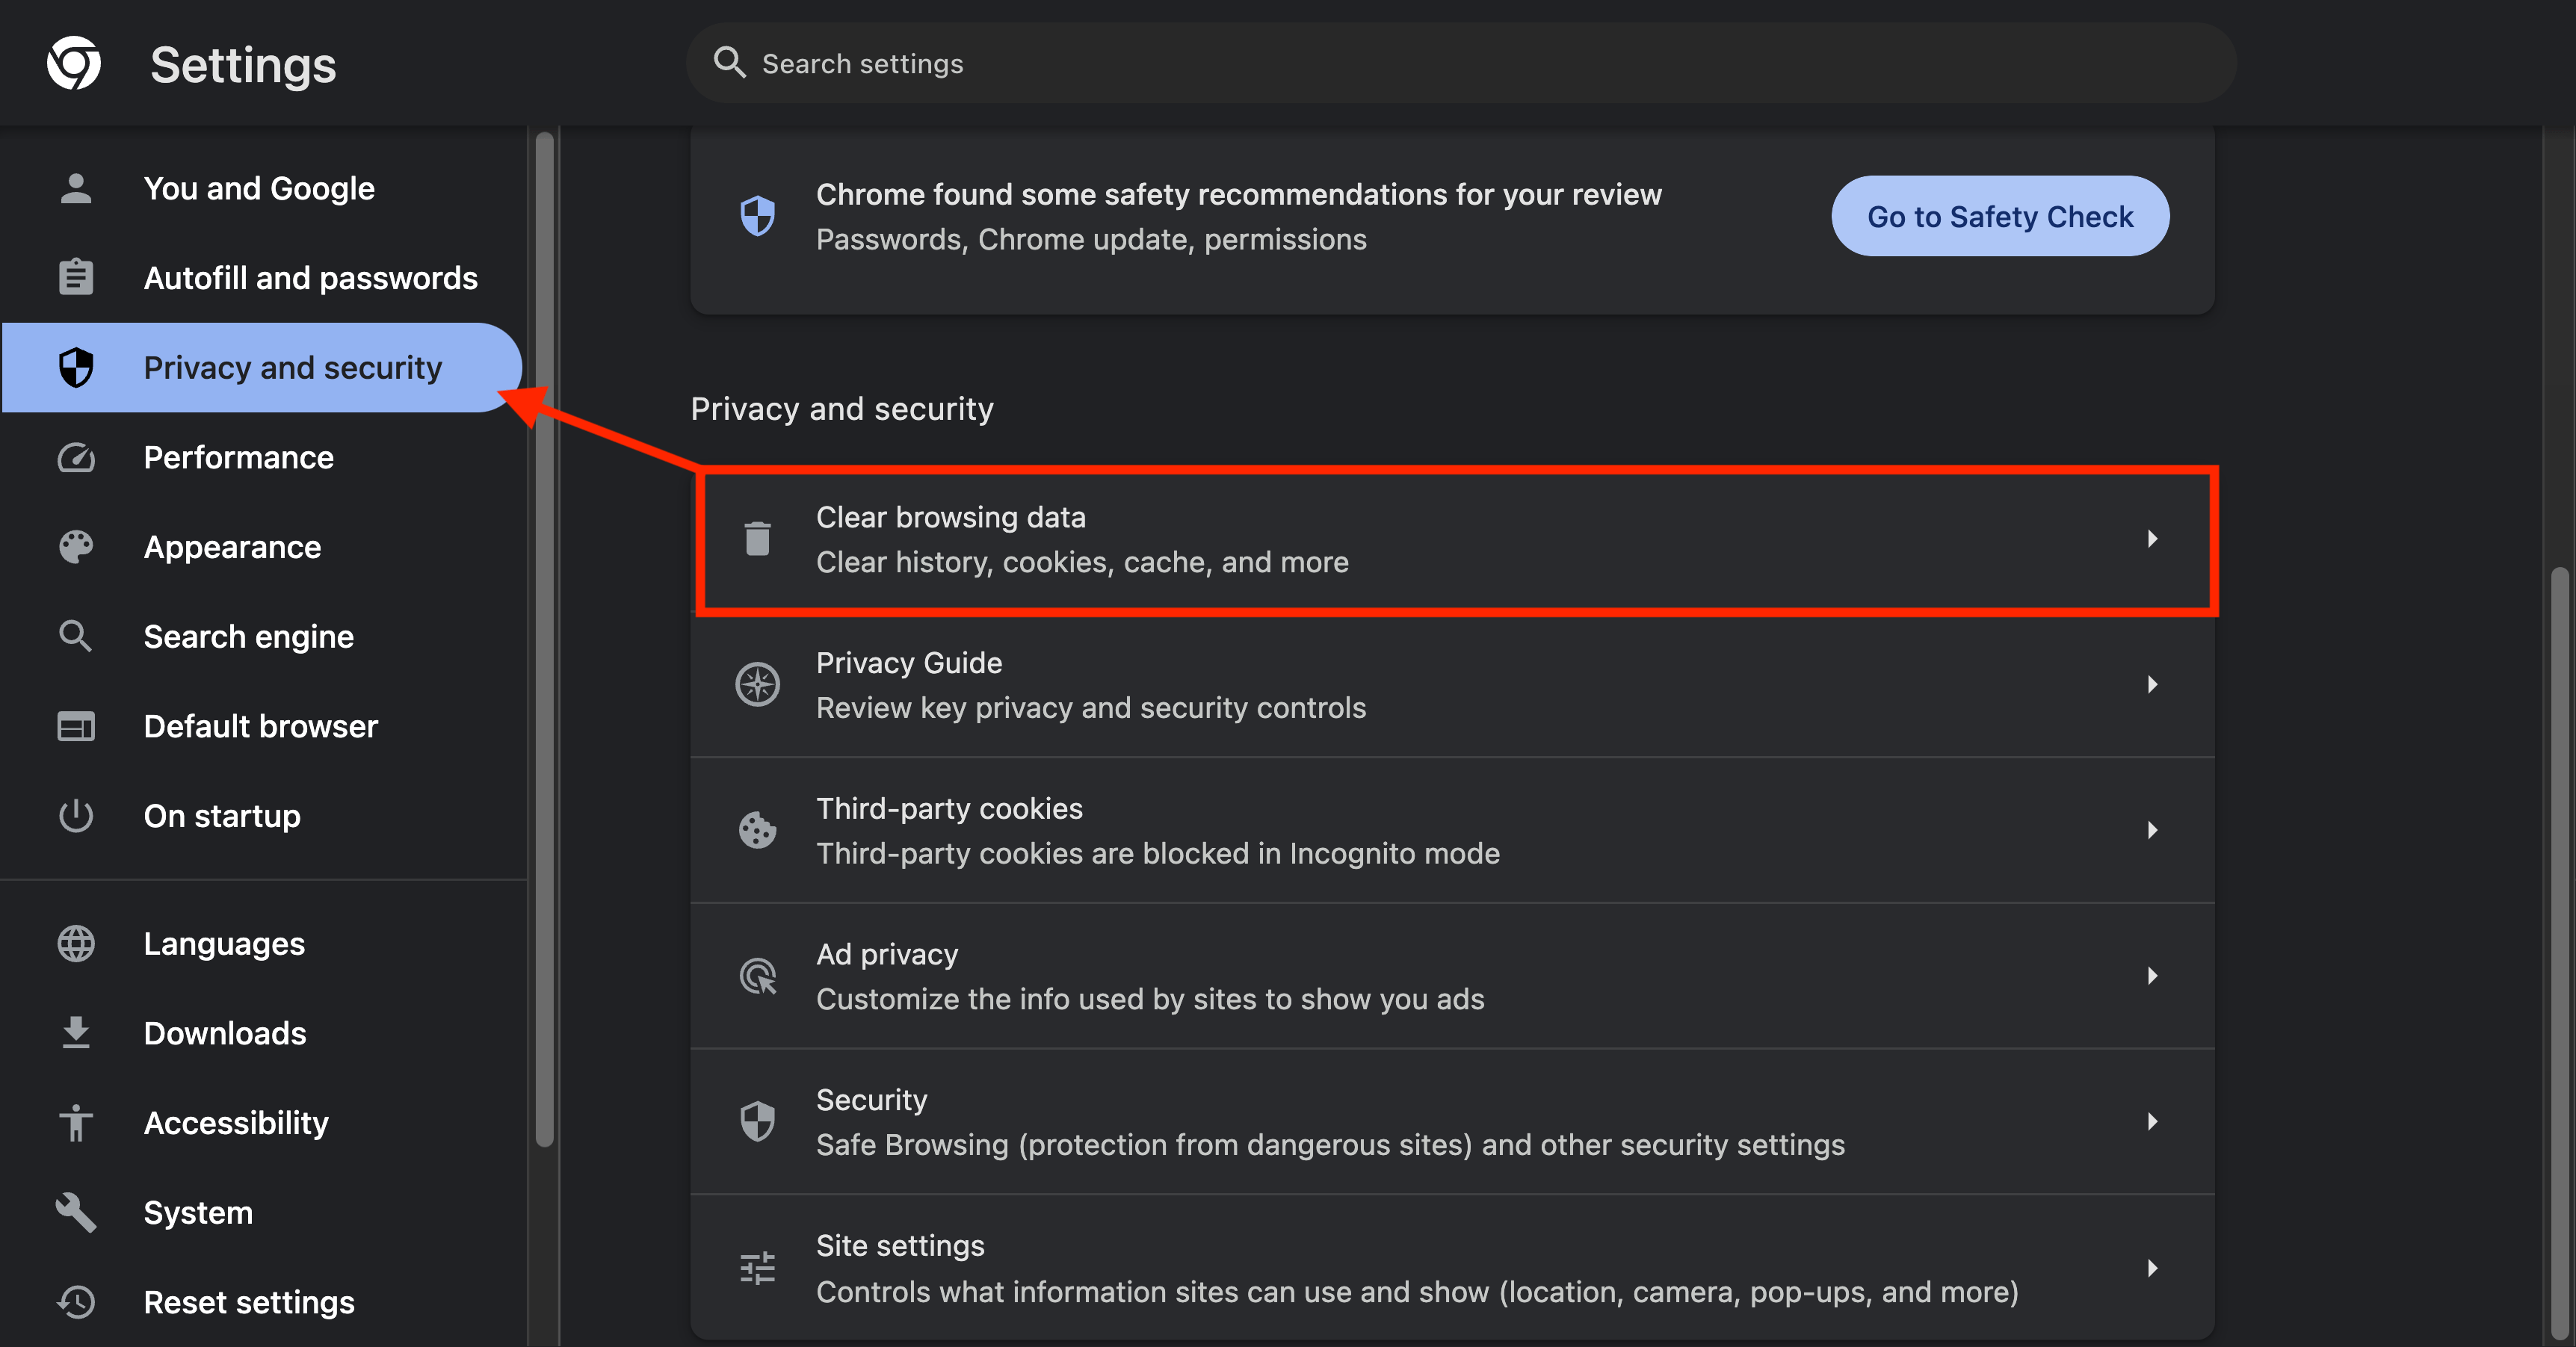Screen dimensions: 2576x1347
Task: Click the Appearance palette icon
Action: pos(76,546)
